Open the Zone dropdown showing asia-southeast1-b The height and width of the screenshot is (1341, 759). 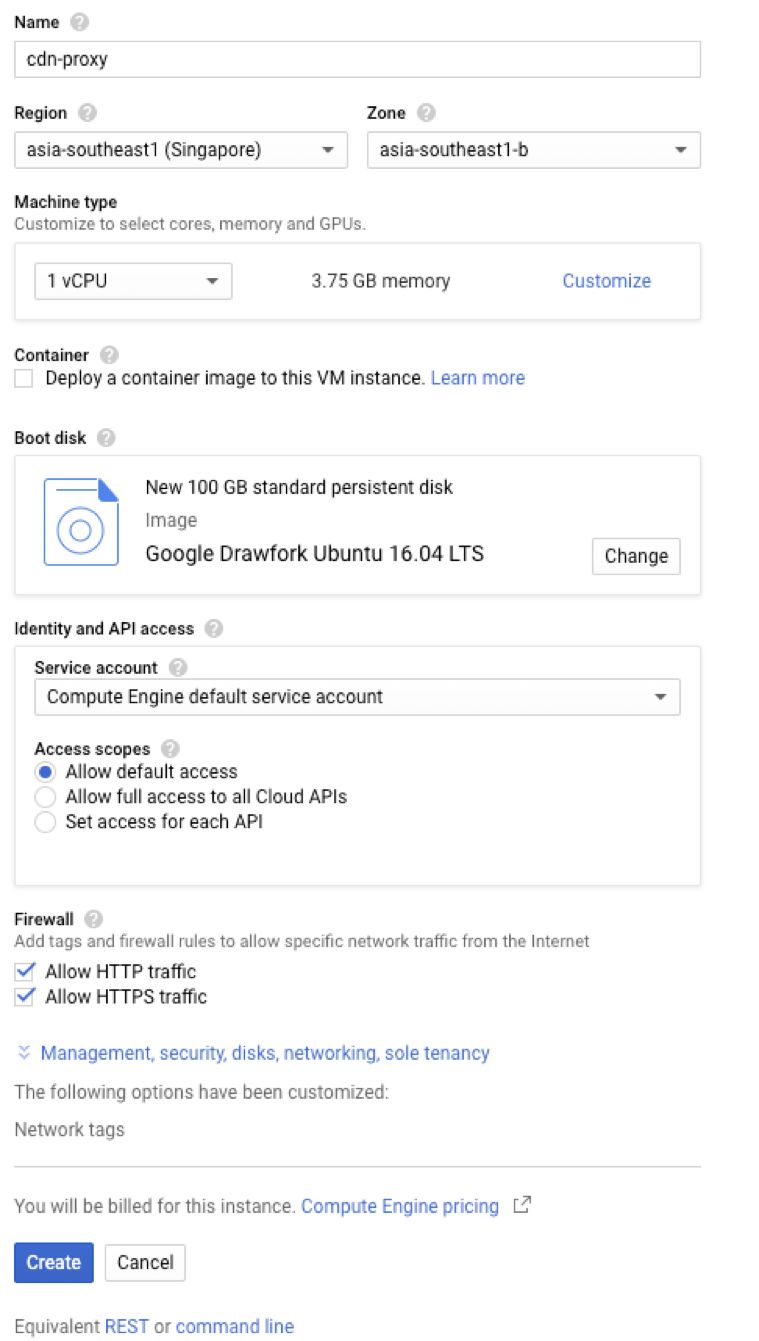[533, 150]
